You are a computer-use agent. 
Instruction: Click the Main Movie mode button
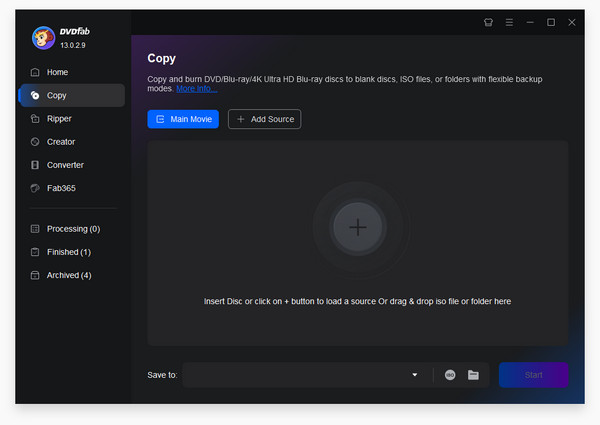click(183, 119)
